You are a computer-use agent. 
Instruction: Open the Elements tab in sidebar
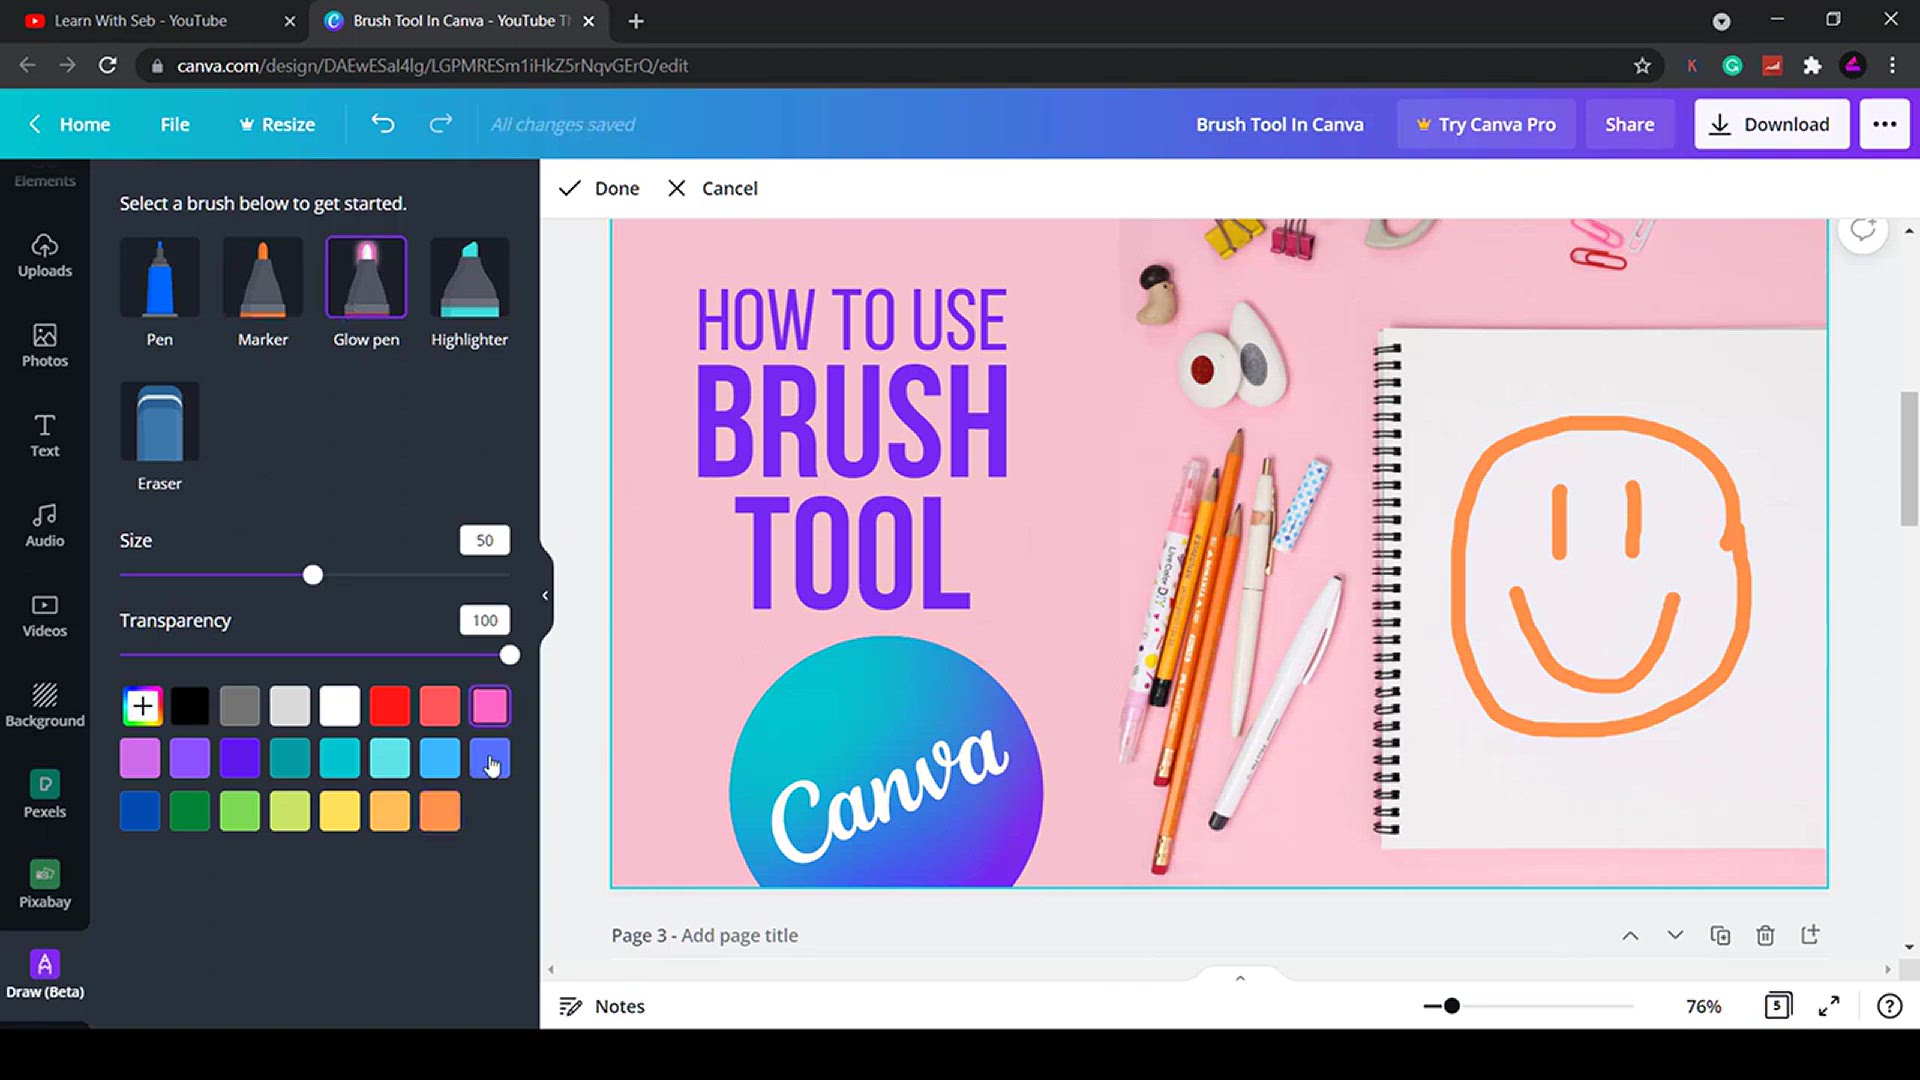[x=45, y=181]
